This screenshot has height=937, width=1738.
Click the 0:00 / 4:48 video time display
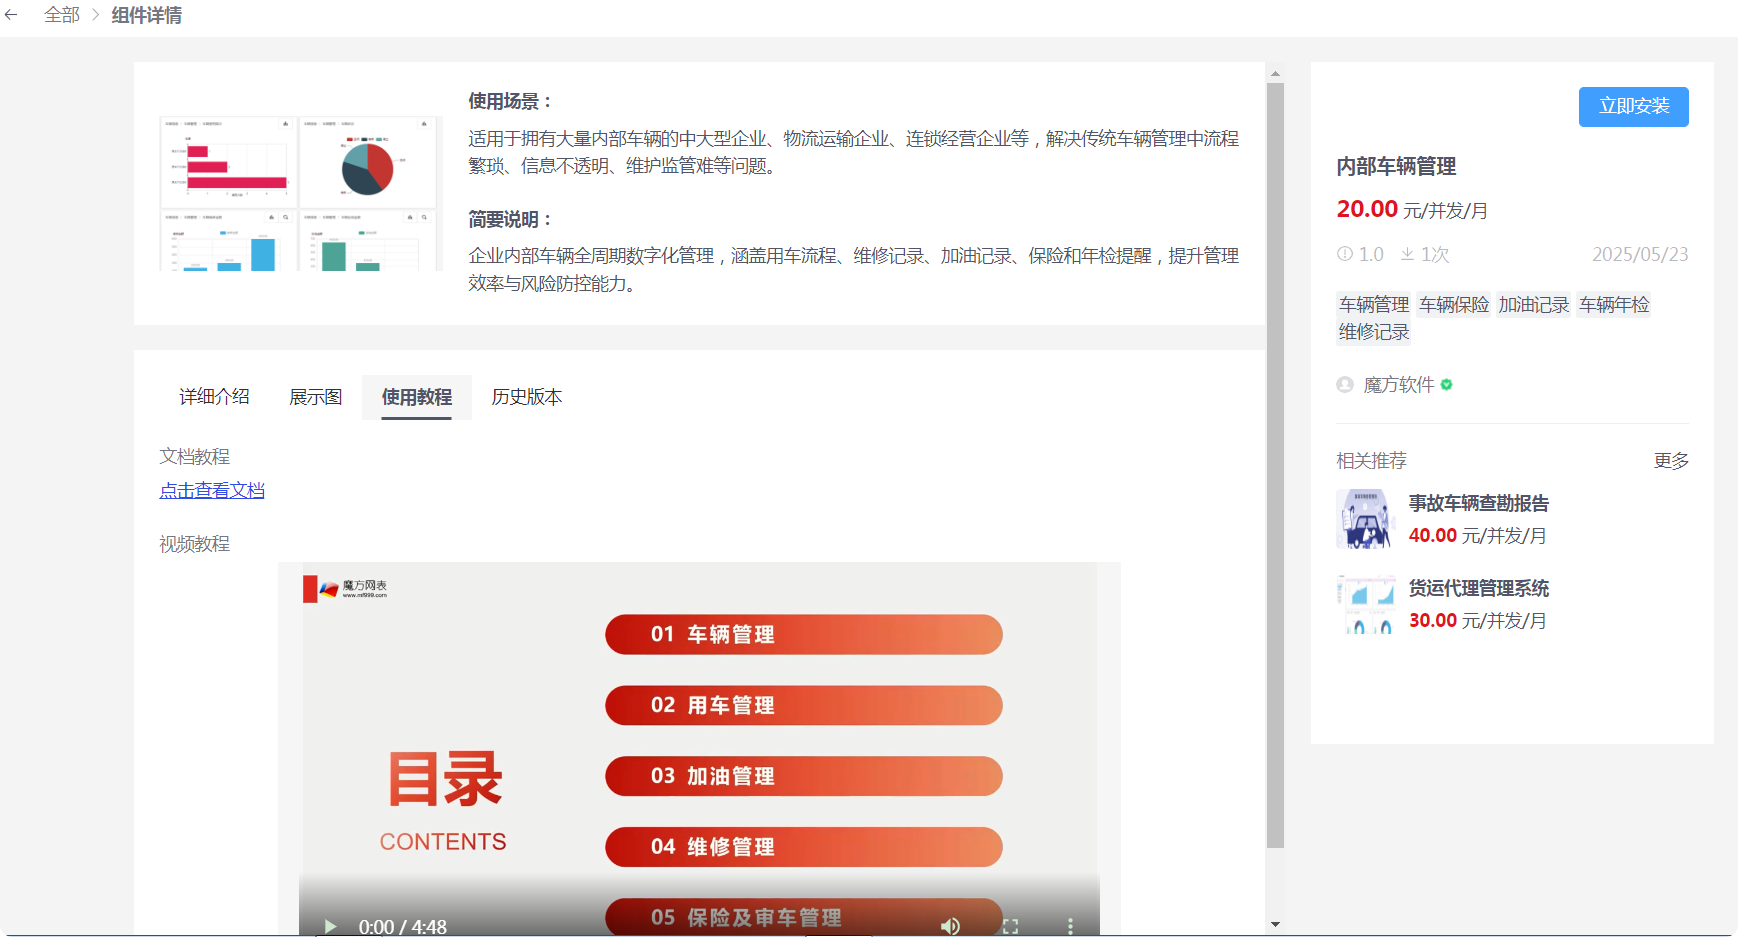[x=402, y=926]
